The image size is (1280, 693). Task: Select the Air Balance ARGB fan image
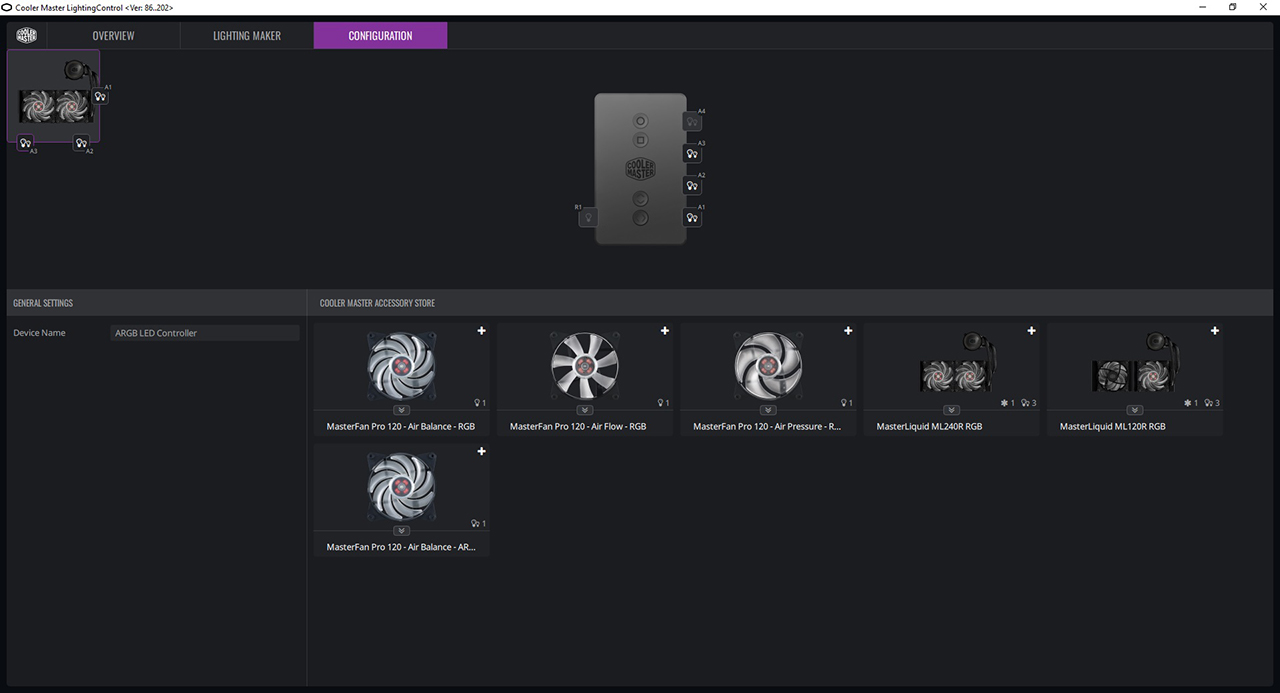click(401, 487)
